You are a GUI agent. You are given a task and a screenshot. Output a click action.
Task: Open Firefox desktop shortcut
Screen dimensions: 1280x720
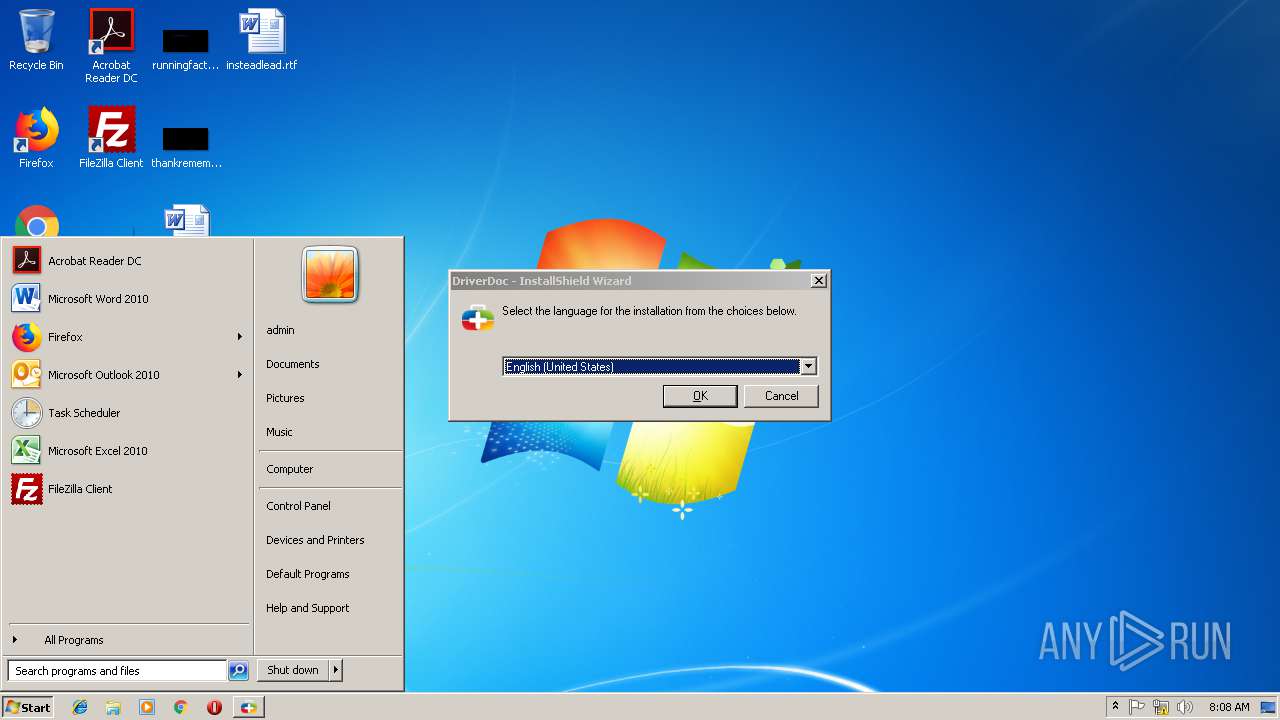36,138
